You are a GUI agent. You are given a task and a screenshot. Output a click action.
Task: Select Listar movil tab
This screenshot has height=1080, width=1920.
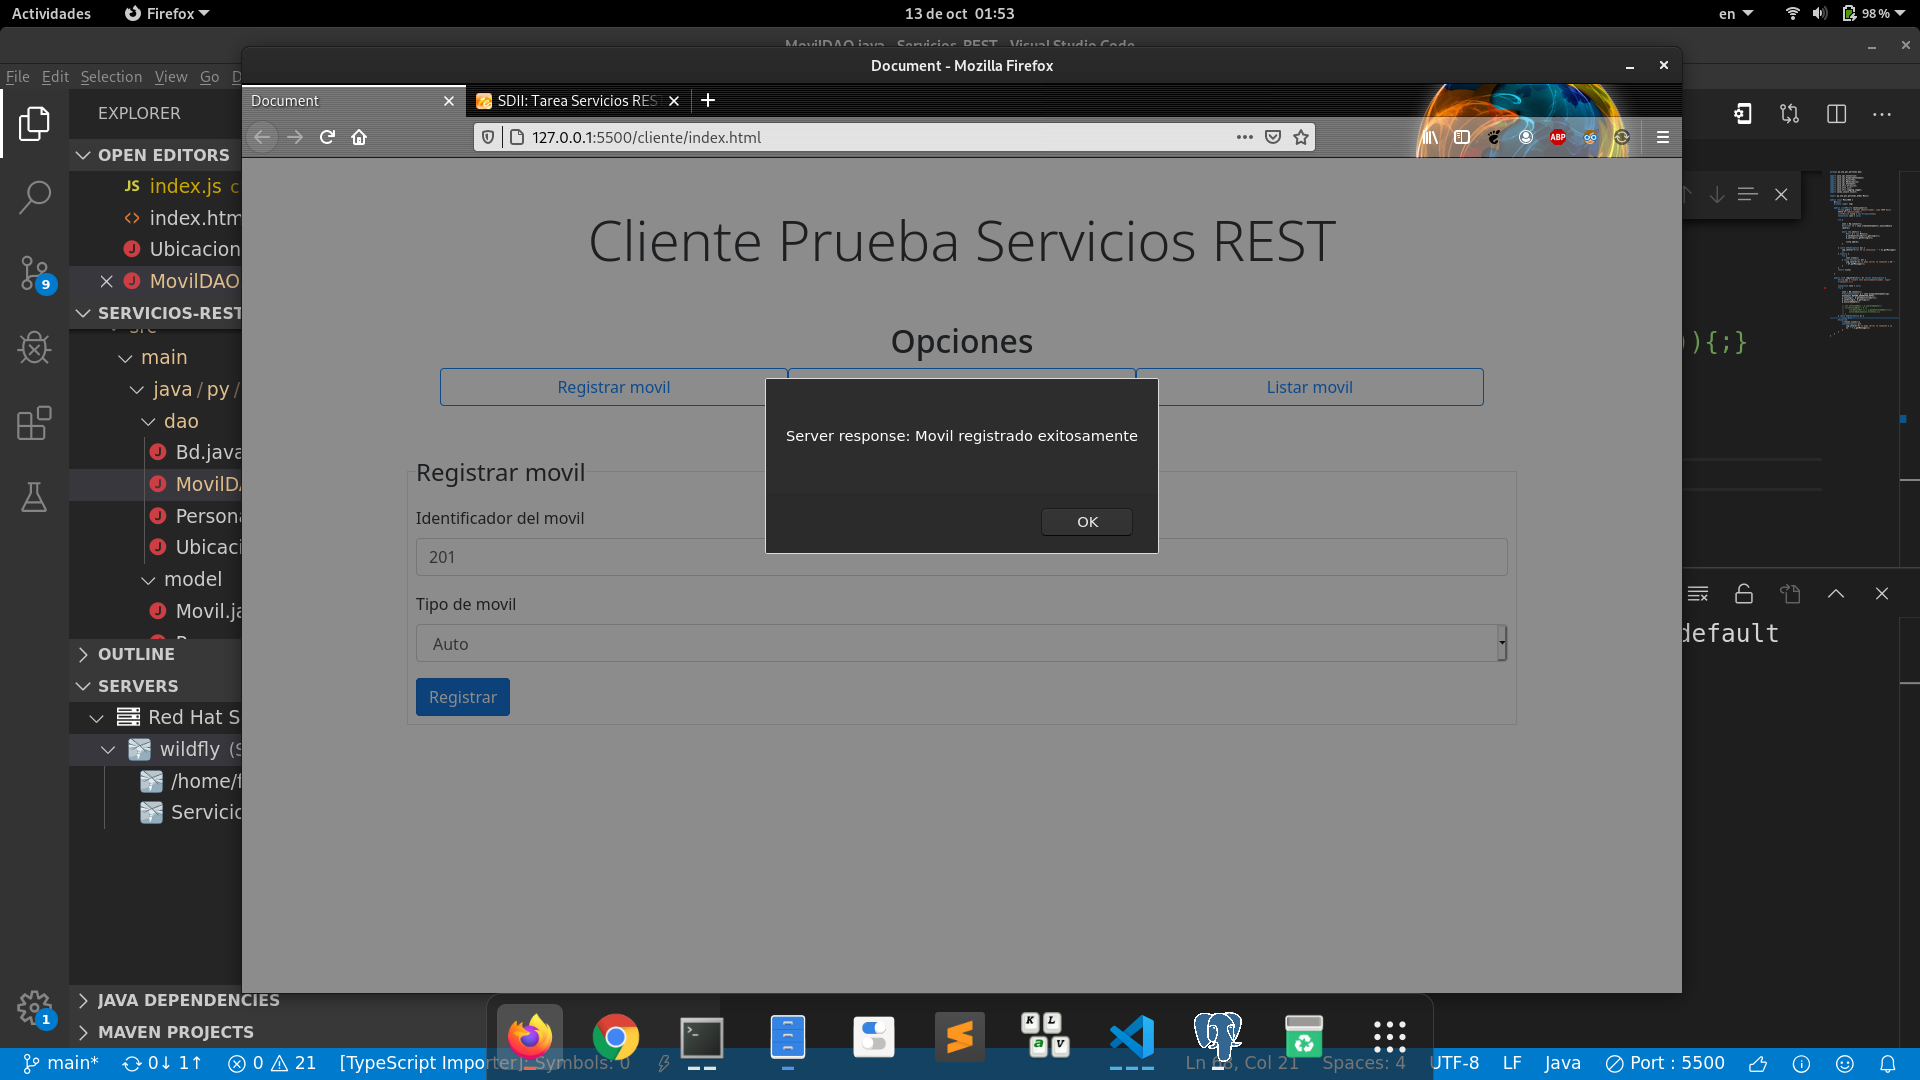click(1309, 386)
